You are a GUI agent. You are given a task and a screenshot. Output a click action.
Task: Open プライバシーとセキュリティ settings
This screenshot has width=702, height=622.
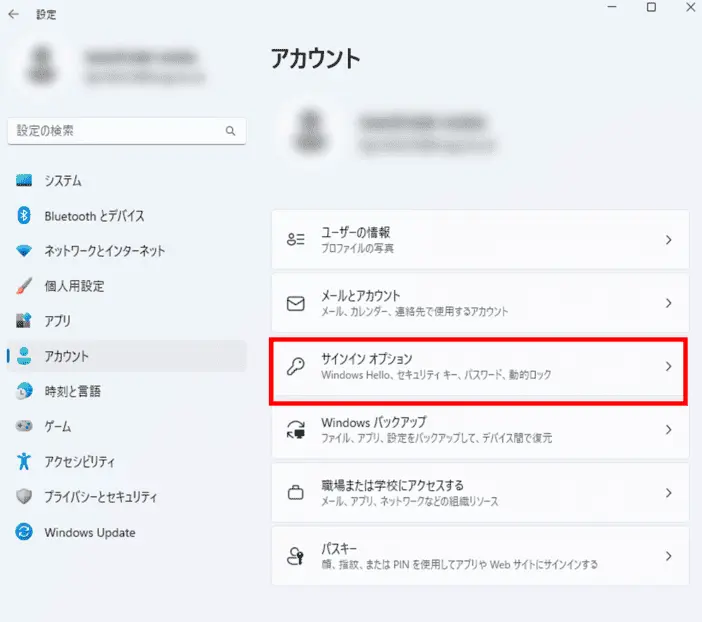pyautogui.click(x=101, y=497)
